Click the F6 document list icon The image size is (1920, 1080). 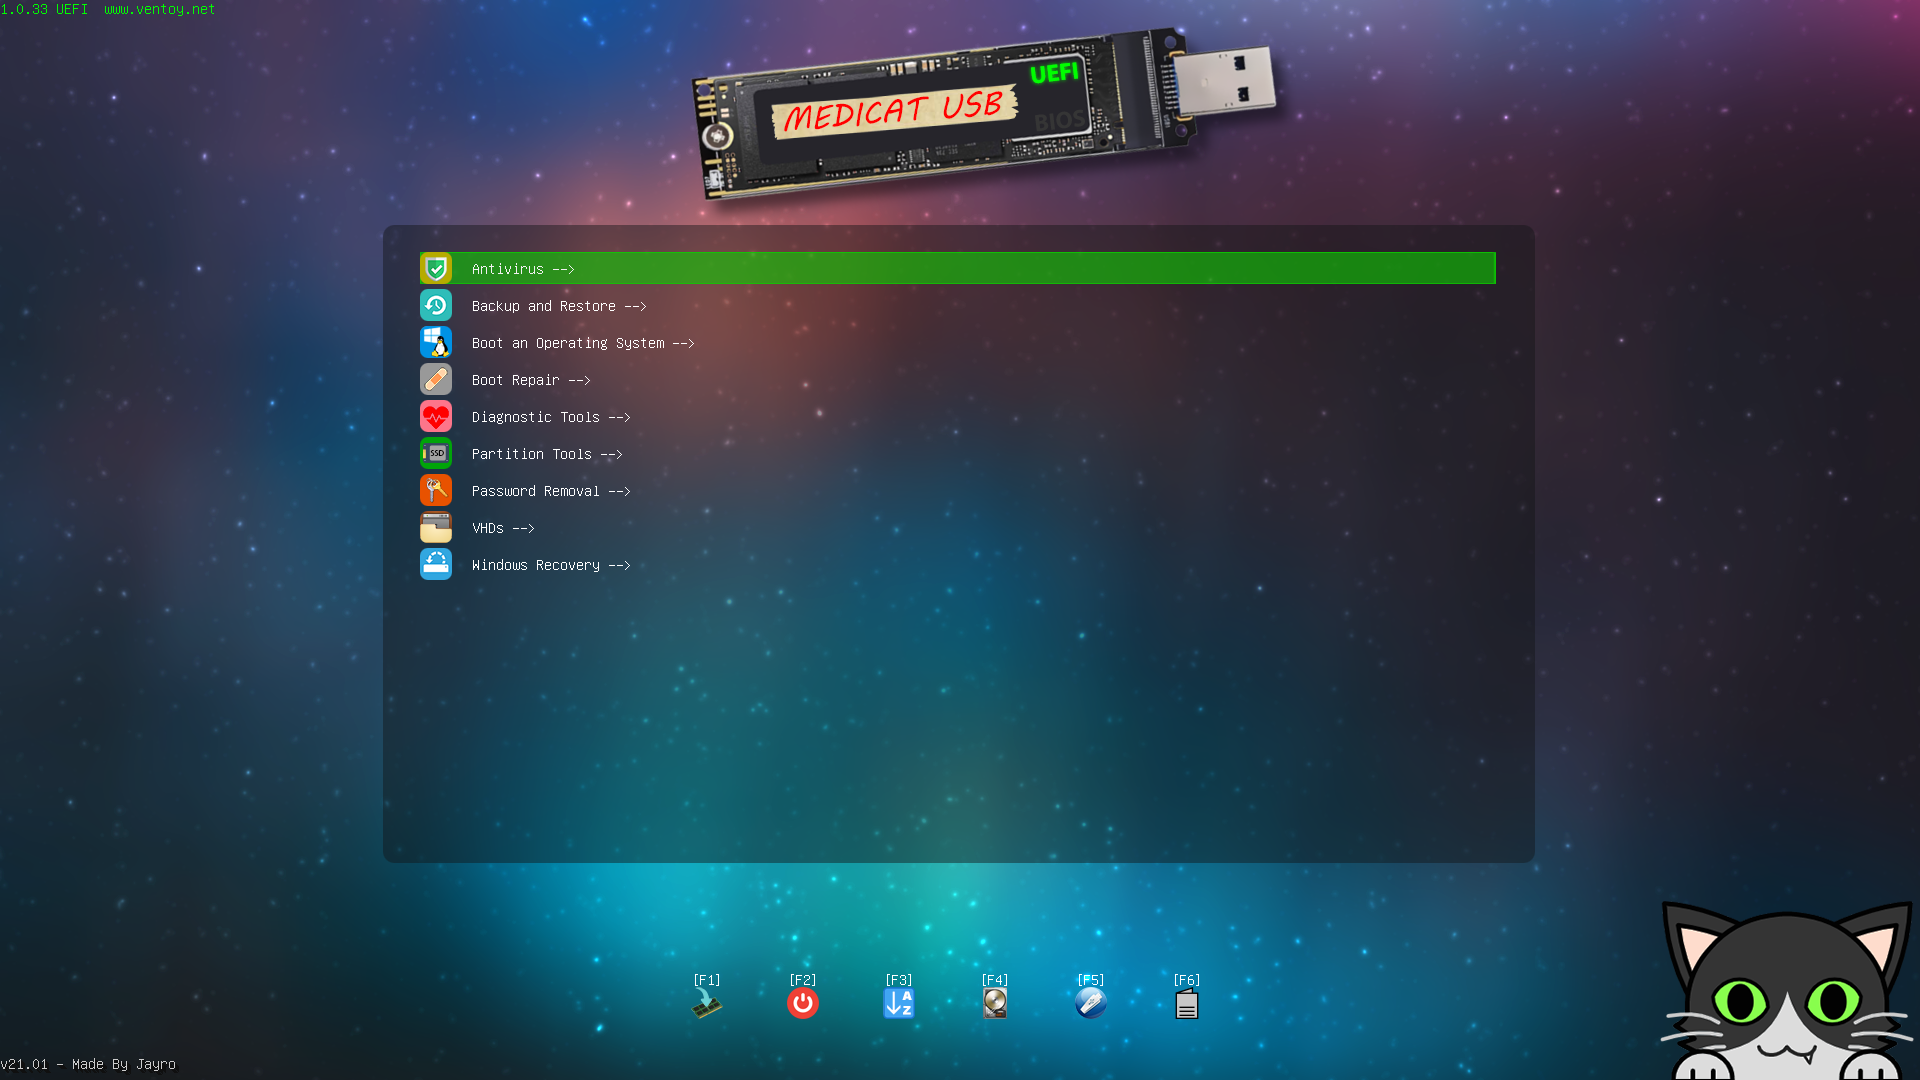pos(1187,1004)
